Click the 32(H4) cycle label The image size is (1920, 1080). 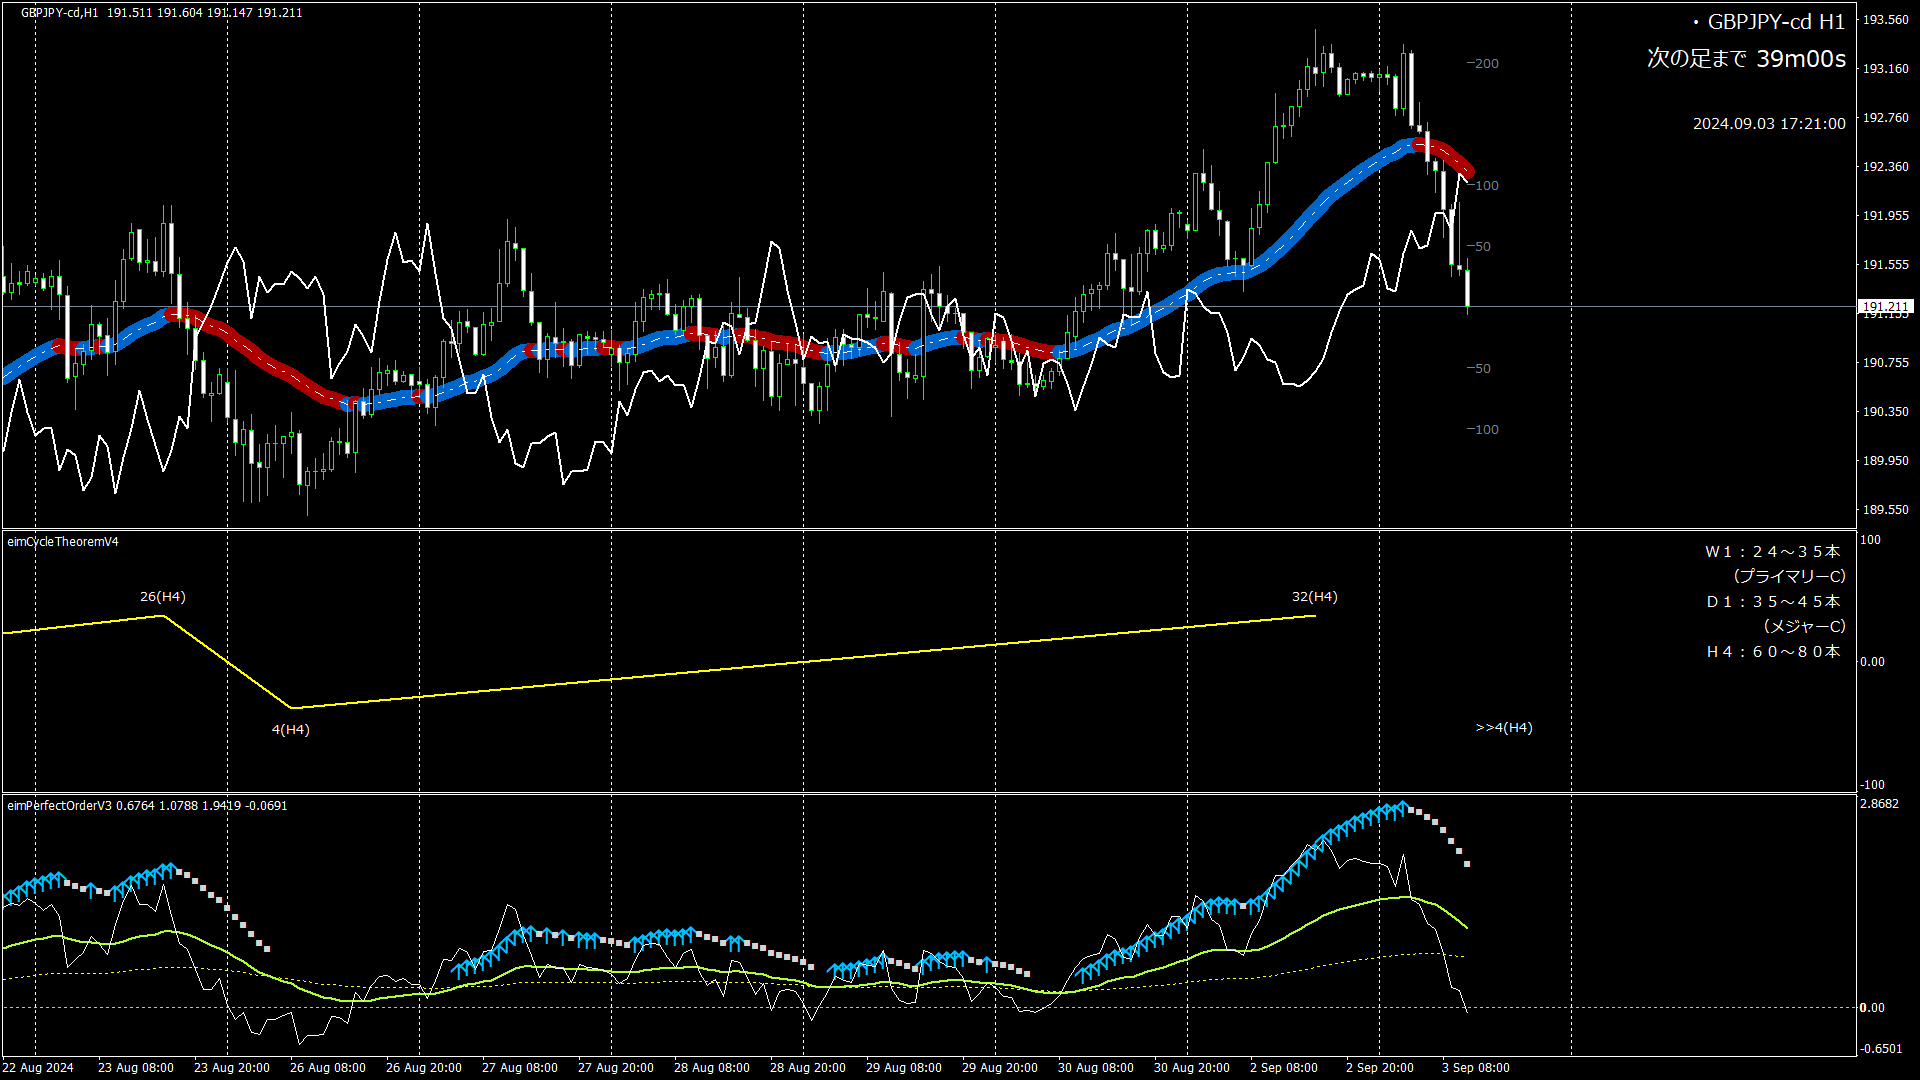1314,597
